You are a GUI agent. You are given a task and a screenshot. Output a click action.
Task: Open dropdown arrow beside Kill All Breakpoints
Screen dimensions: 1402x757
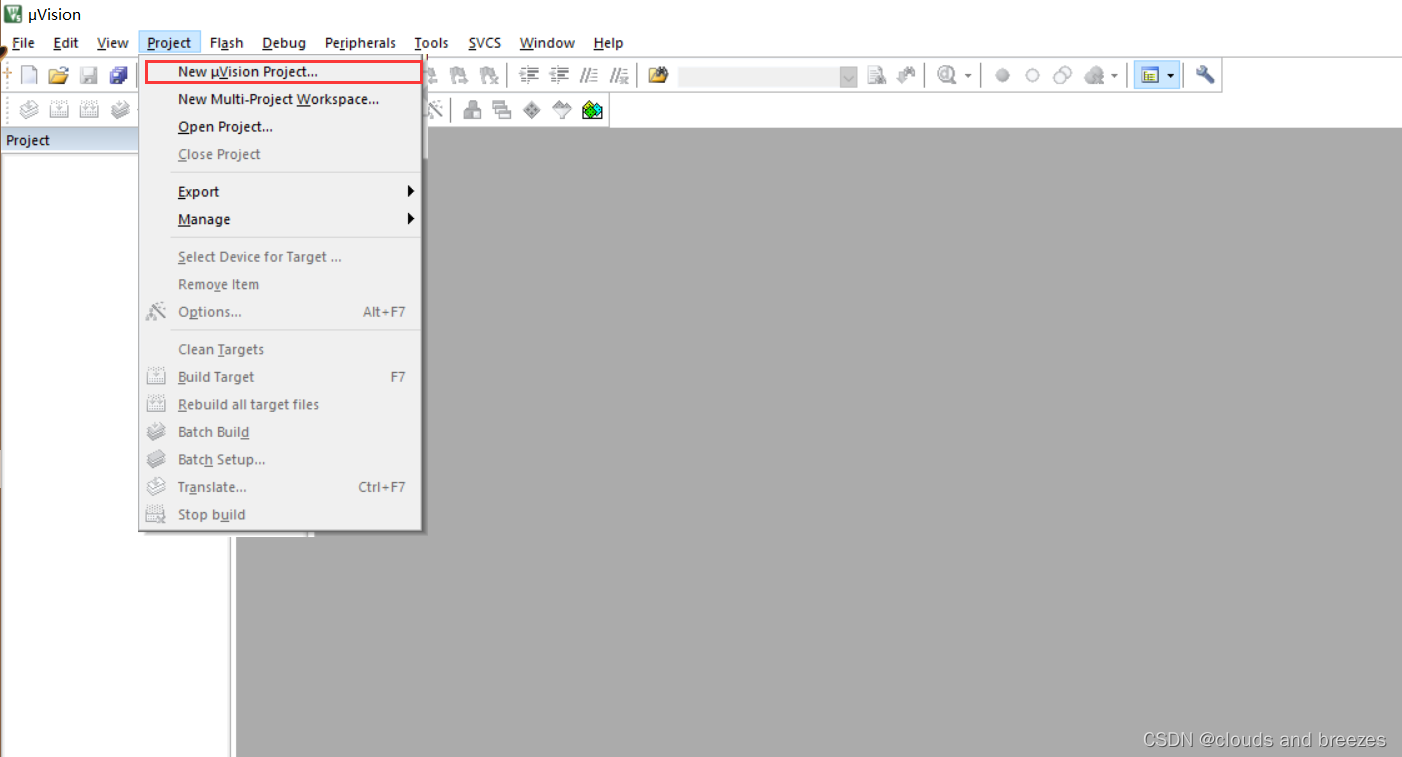(x=1114, y=76)
